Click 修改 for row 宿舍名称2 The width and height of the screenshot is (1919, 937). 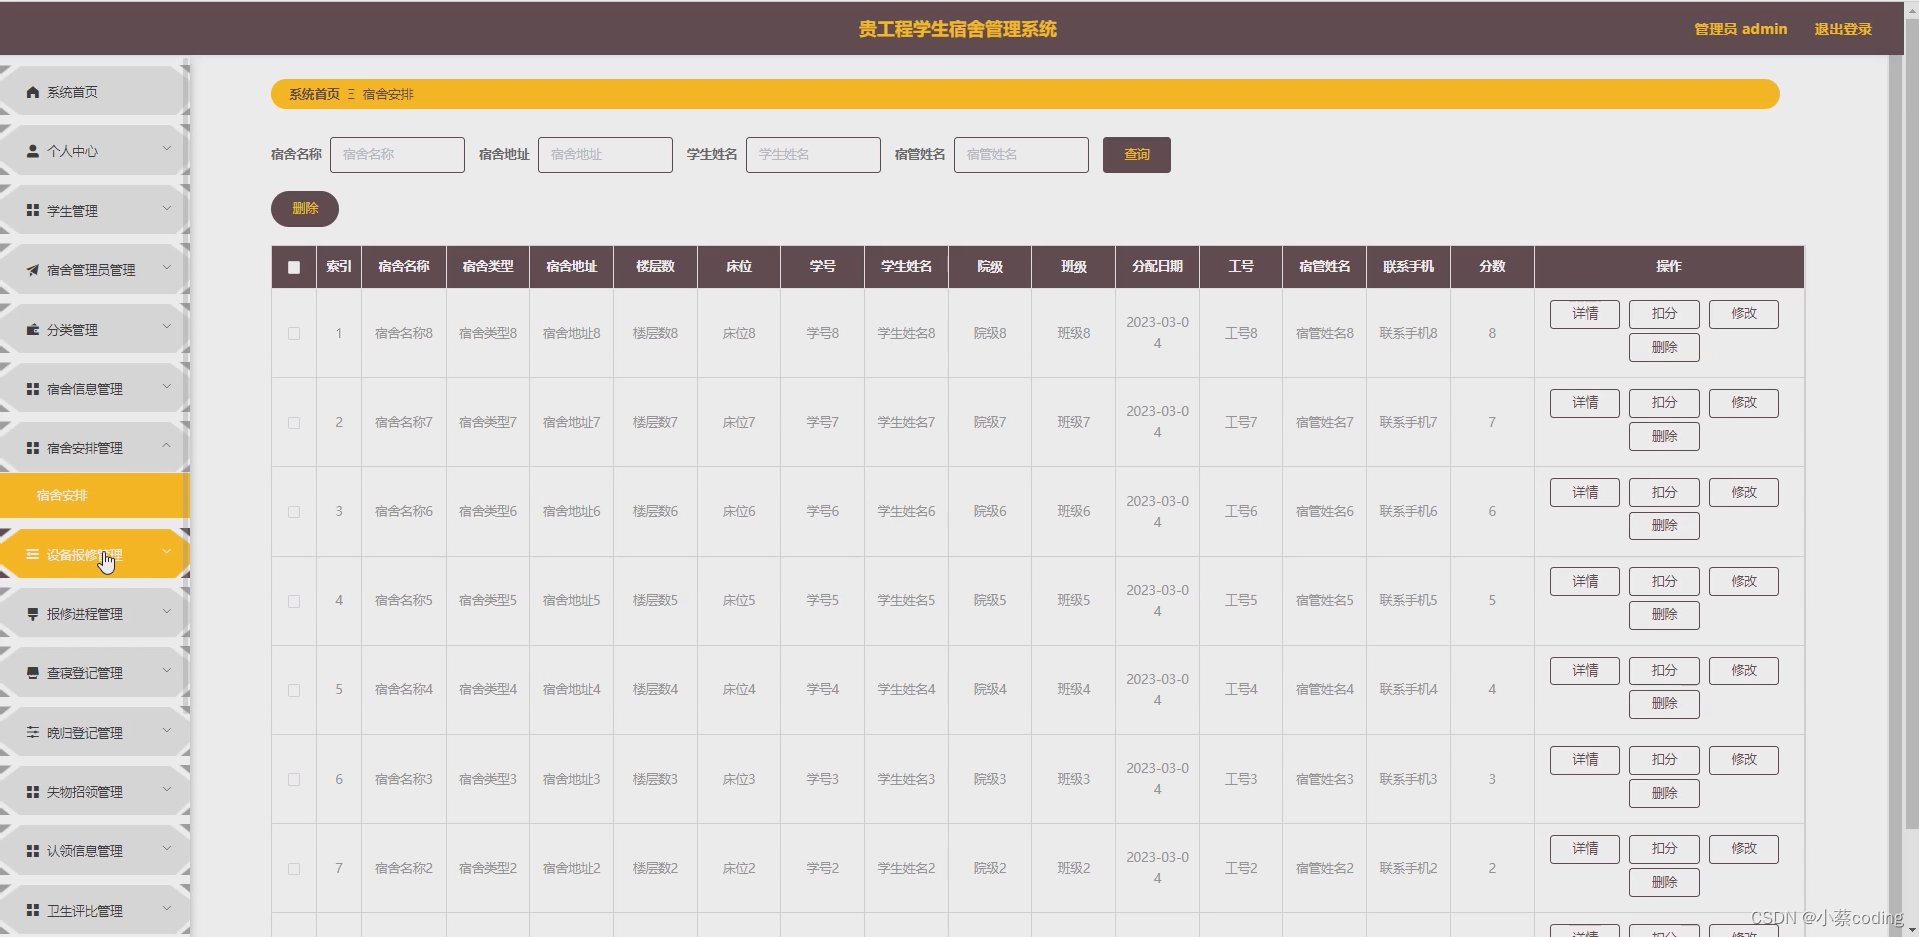click(1743, 849)
